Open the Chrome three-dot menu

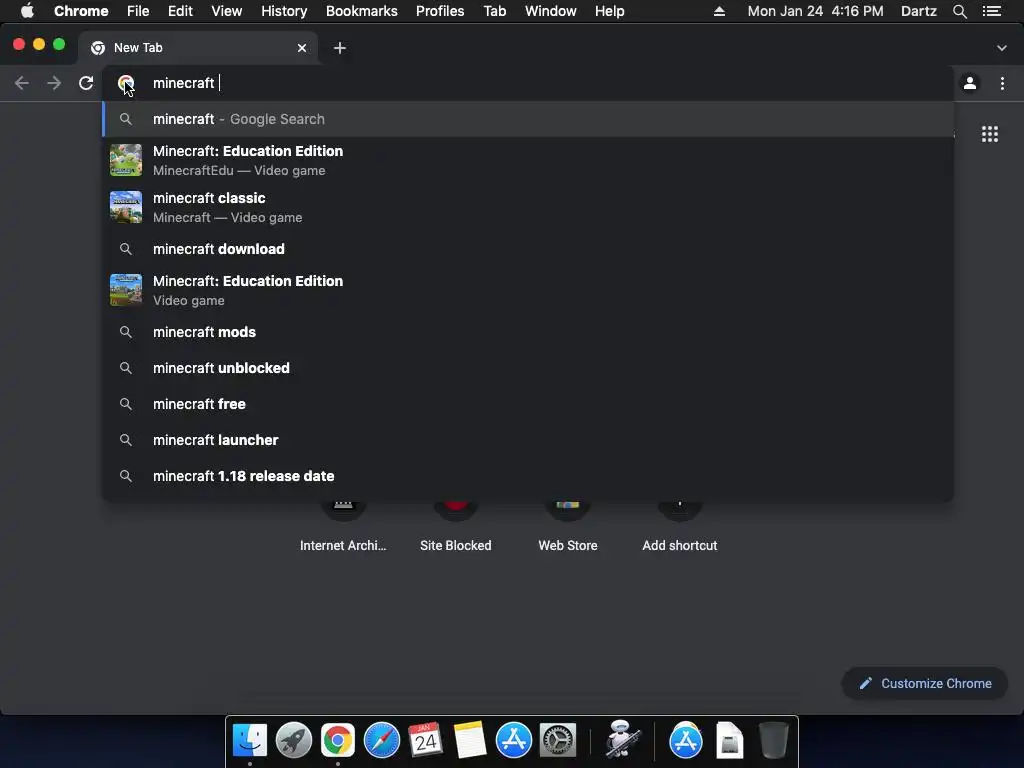coord(1002,83)
